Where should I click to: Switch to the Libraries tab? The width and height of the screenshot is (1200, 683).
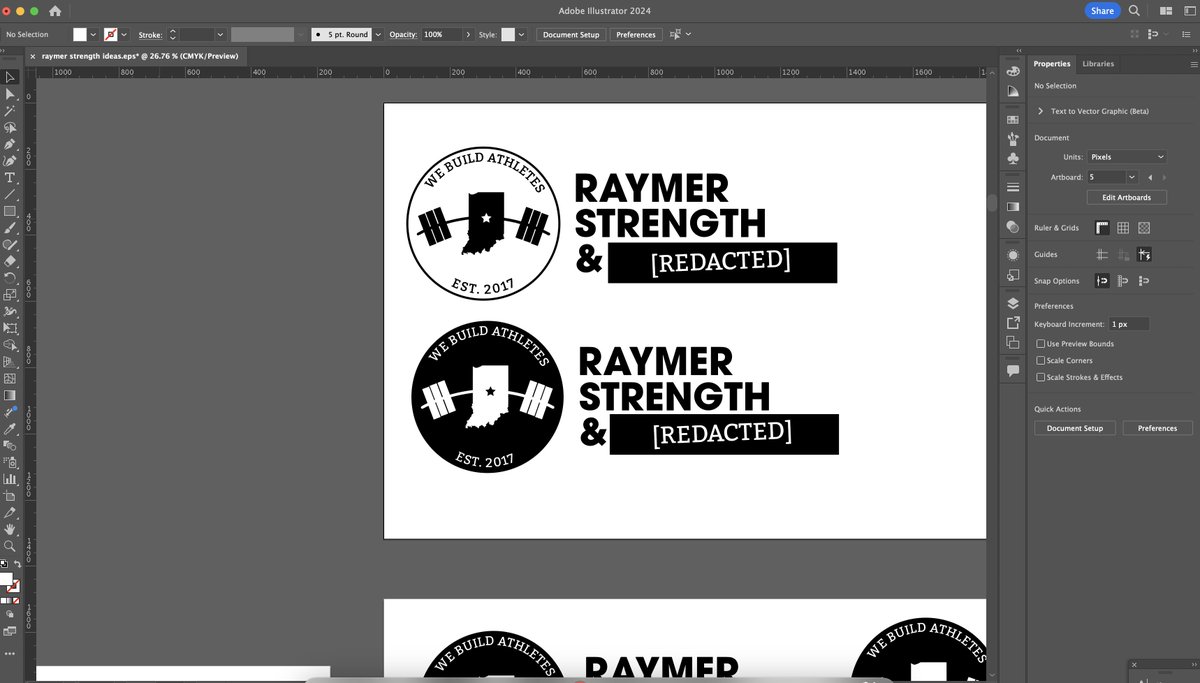click(x=1098, y=64)
